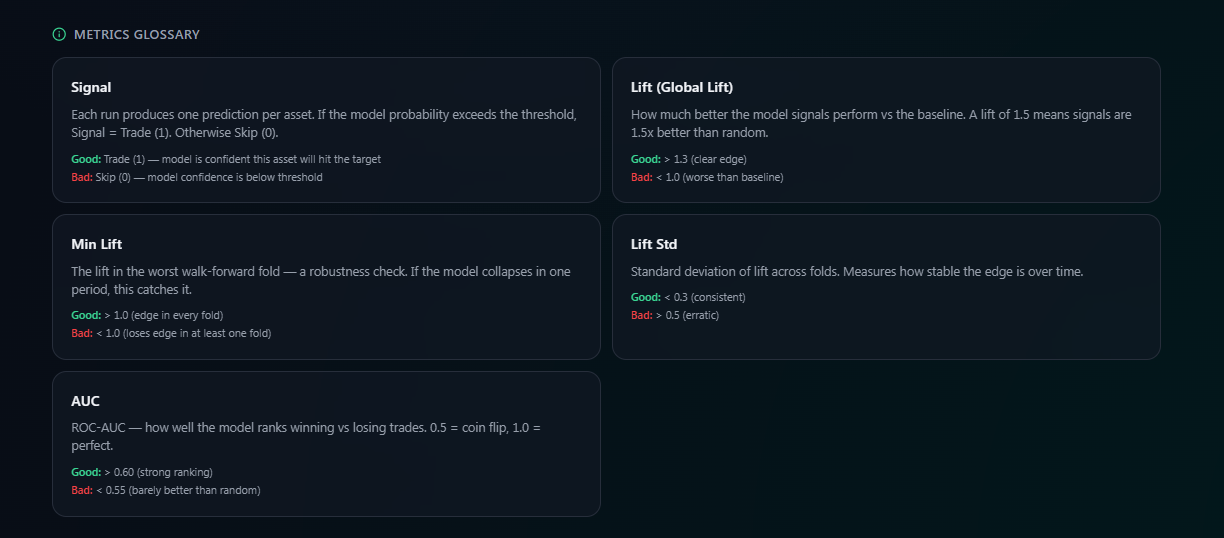This screenshot has width=1224, height=538.
Task: Select the Min Lift card heading
Action: click(97, 244)
